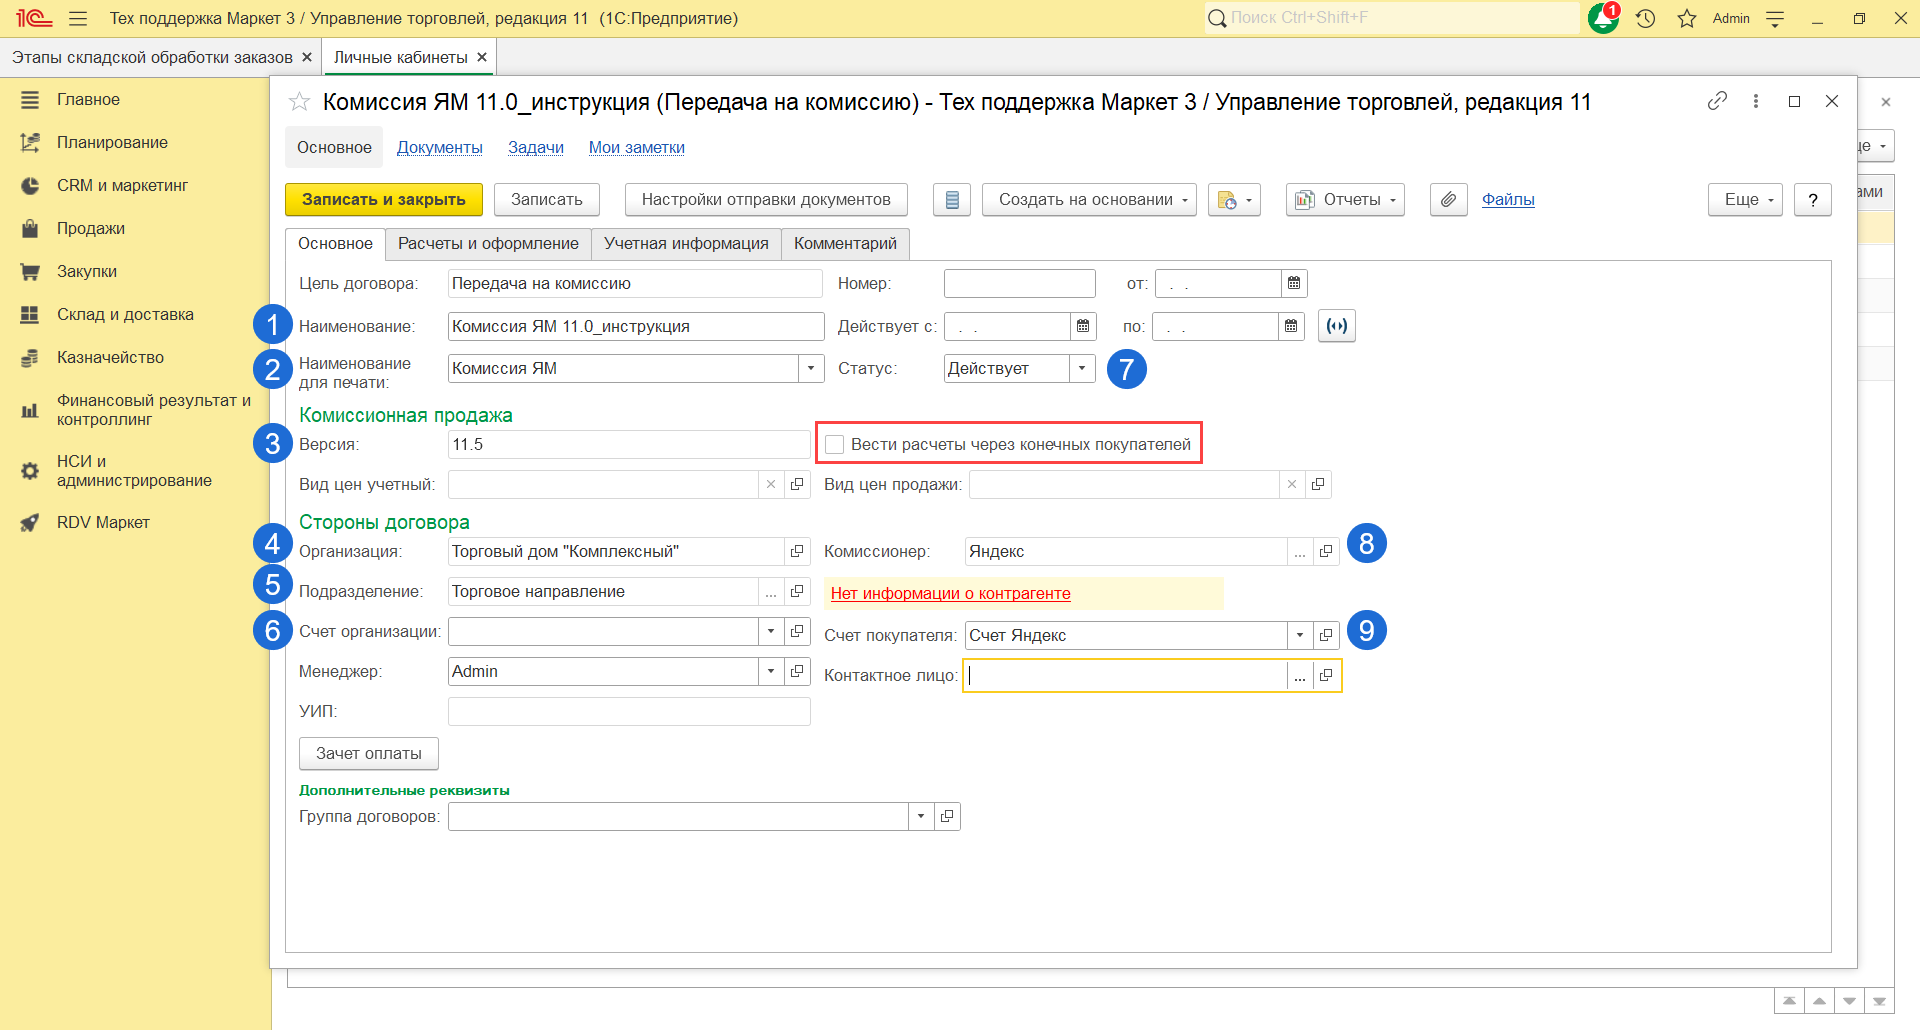The width and height of the screenshot is (1920, 1030).
Task: Switch to 'Расчеты и оформление' tab
Action: pyautogui.click(x=488, y=243)
